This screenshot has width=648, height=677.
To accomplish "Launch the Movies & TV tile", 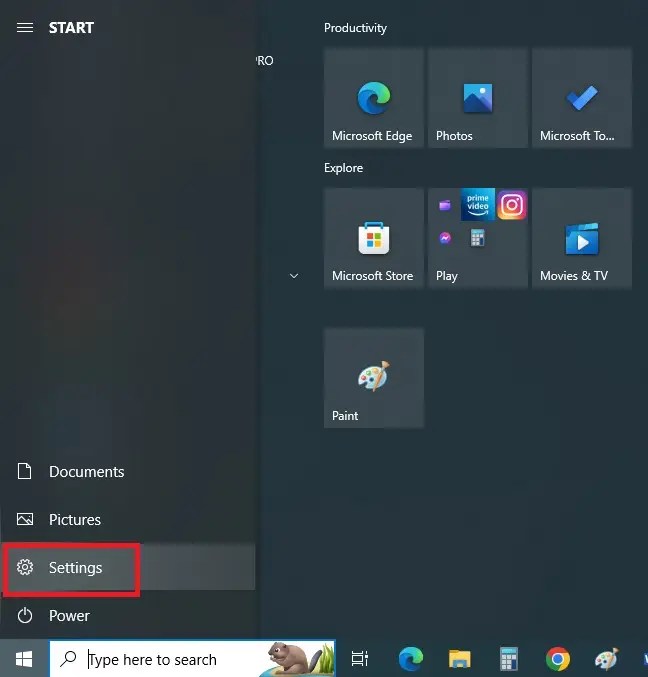I will tap(582, 238).
